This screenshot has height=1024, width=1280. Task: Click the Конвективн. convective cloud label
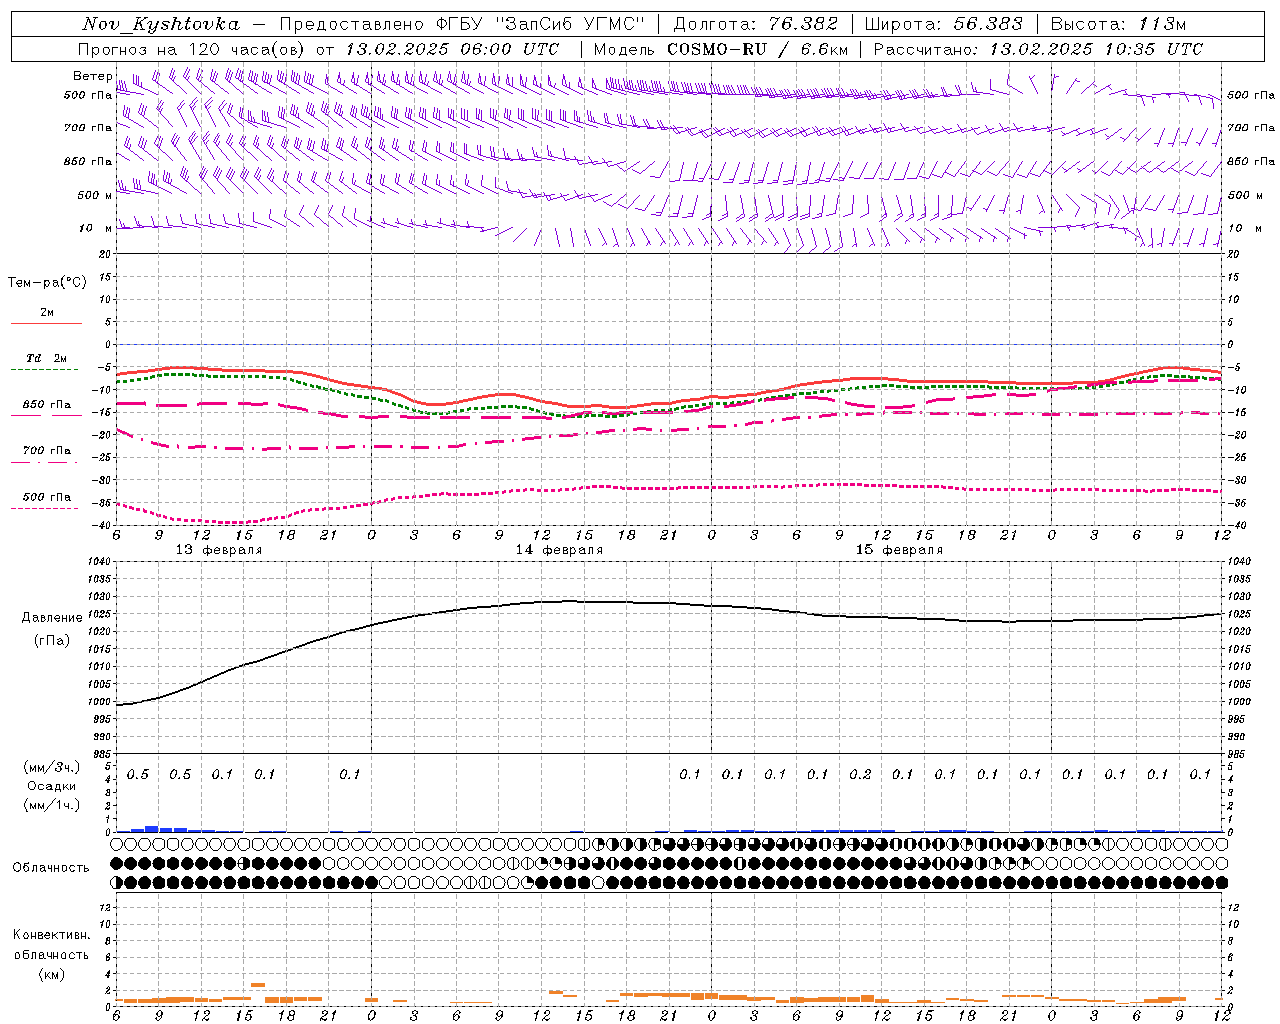[x=52, y=935]
